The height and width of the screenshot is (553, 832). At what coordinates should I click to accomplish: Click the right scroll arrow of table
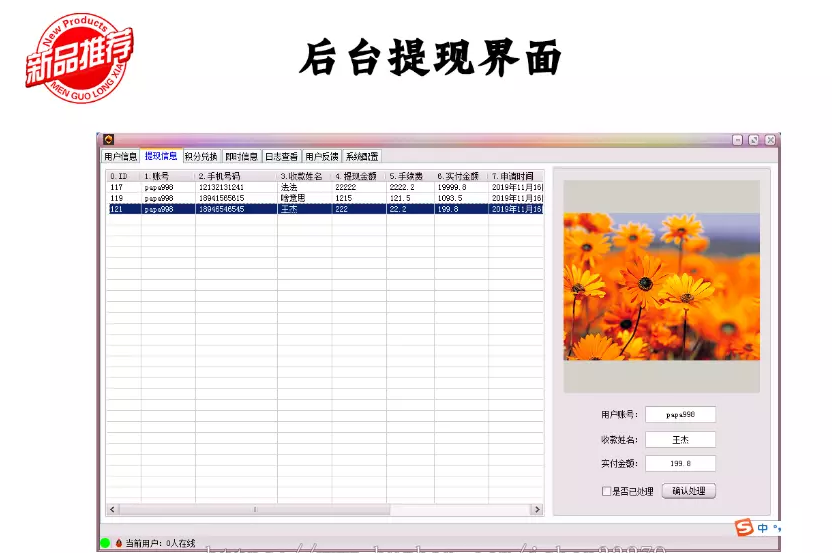pyautogui.click(x=537, y=509)
